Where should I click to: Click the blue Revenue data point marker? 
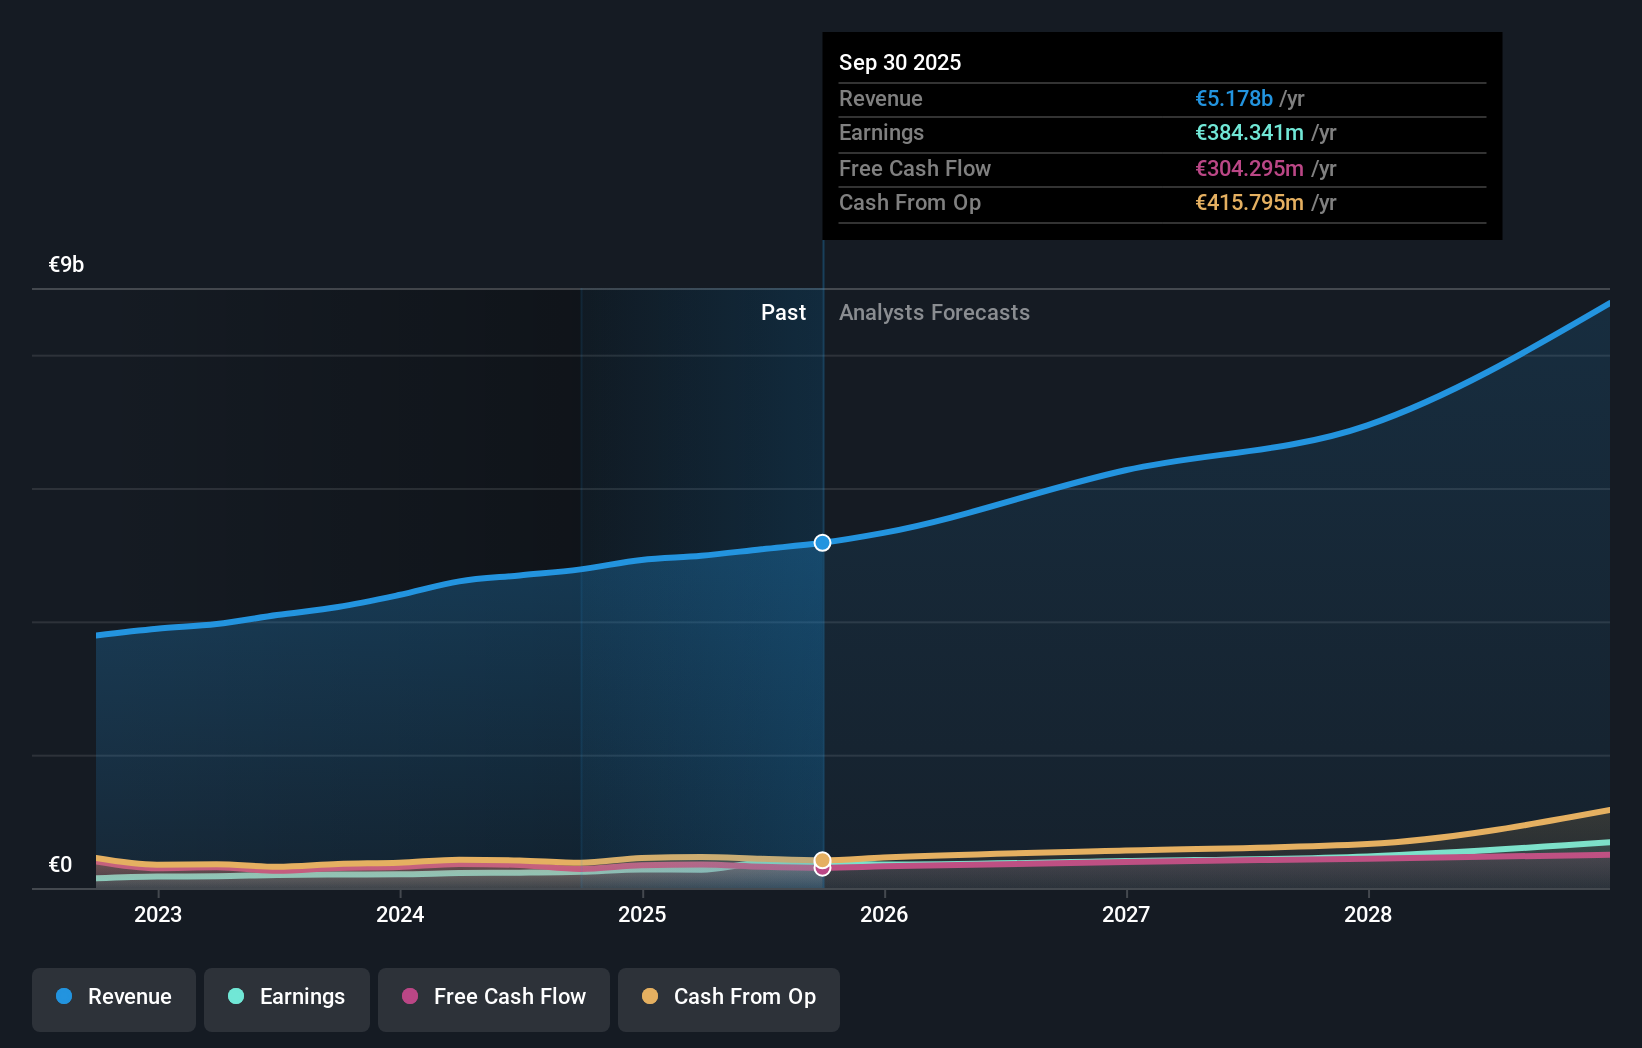tap(822, 543)
